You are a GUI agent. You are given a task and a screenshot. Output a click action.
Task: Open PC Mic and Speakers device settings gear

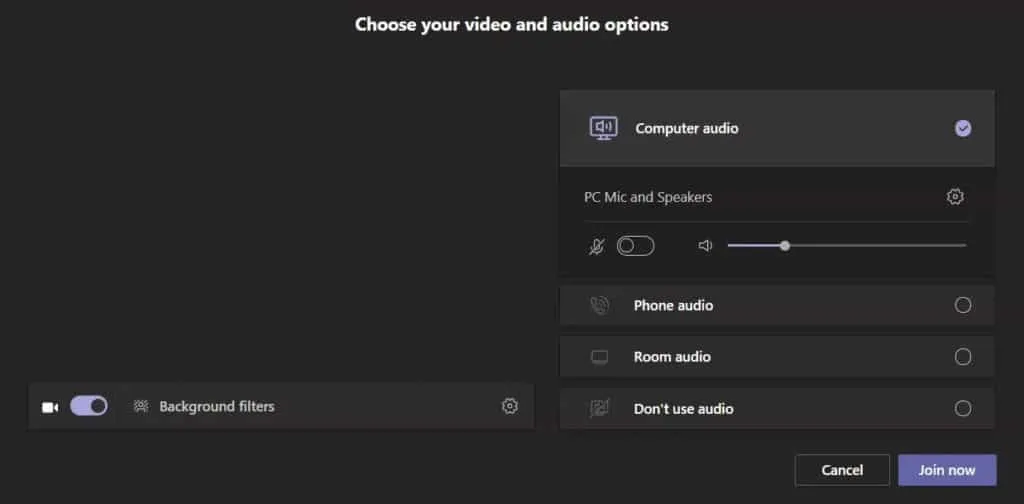pyautogui.click(x=955, y=197)
